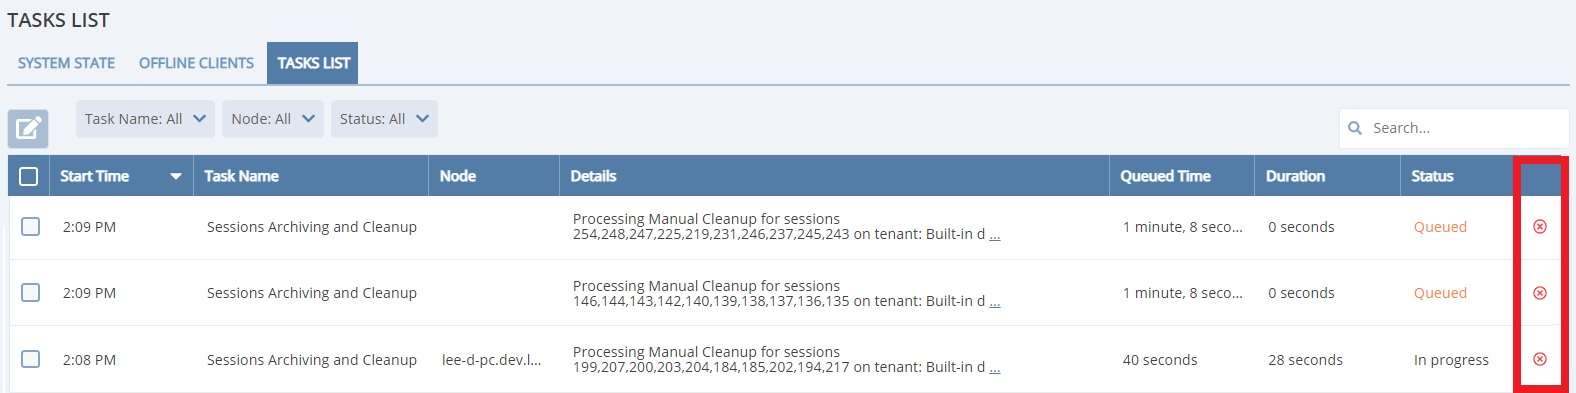Toggle the Start Time sort arrow
Image resolution: width=1576 pixels, height=393 pixels.
176,176
